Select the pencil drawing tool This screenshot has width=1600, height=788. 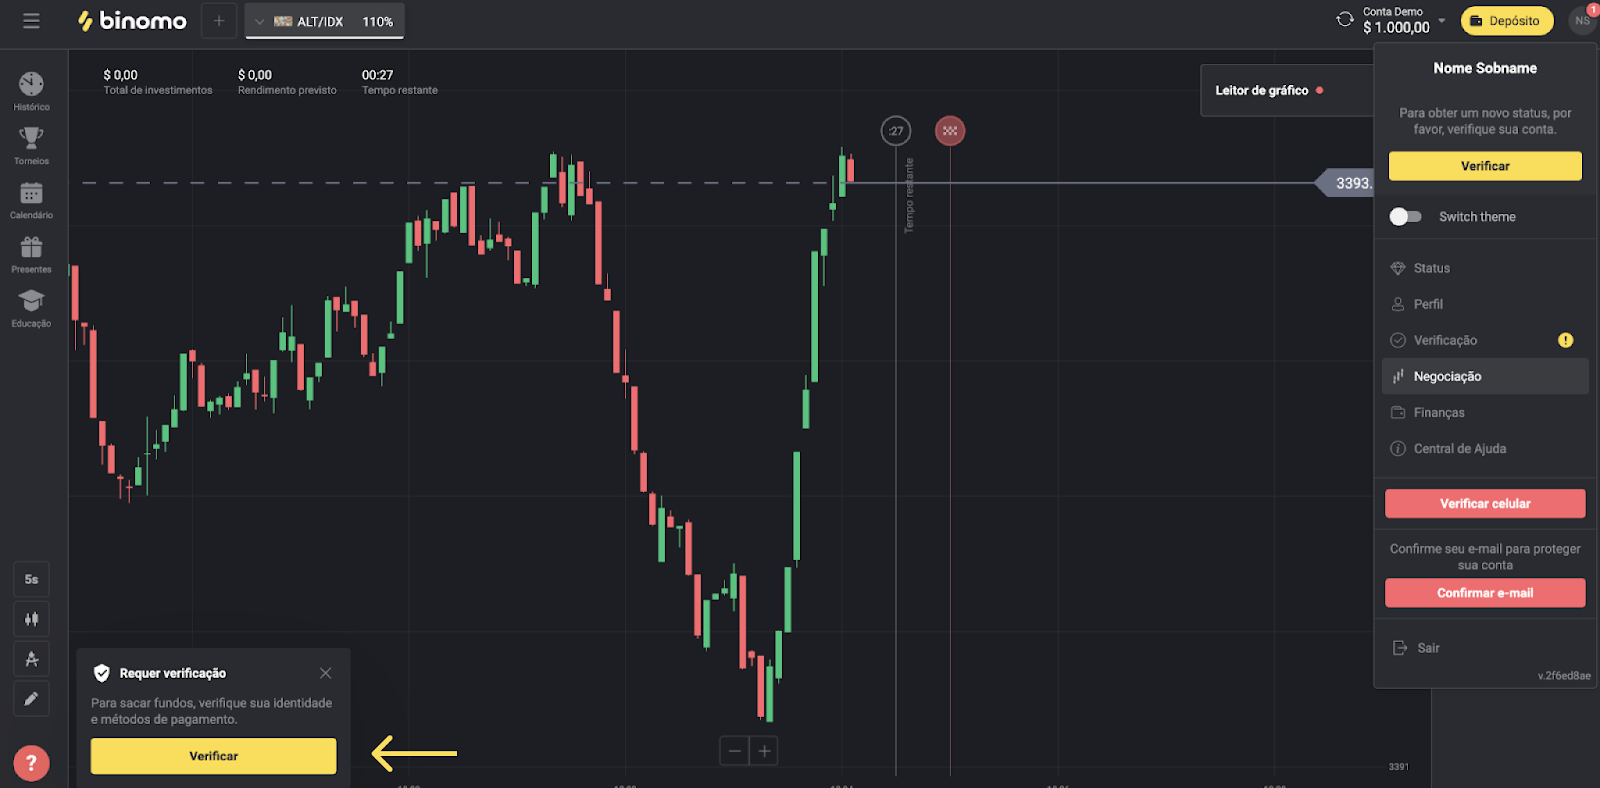point(31,699)
